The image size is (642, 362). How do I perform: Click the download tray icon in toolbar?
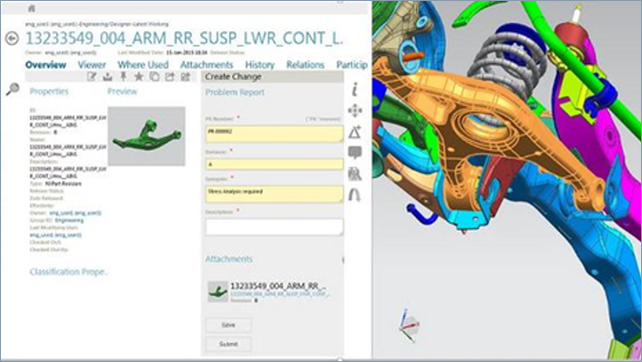[107, 76]
